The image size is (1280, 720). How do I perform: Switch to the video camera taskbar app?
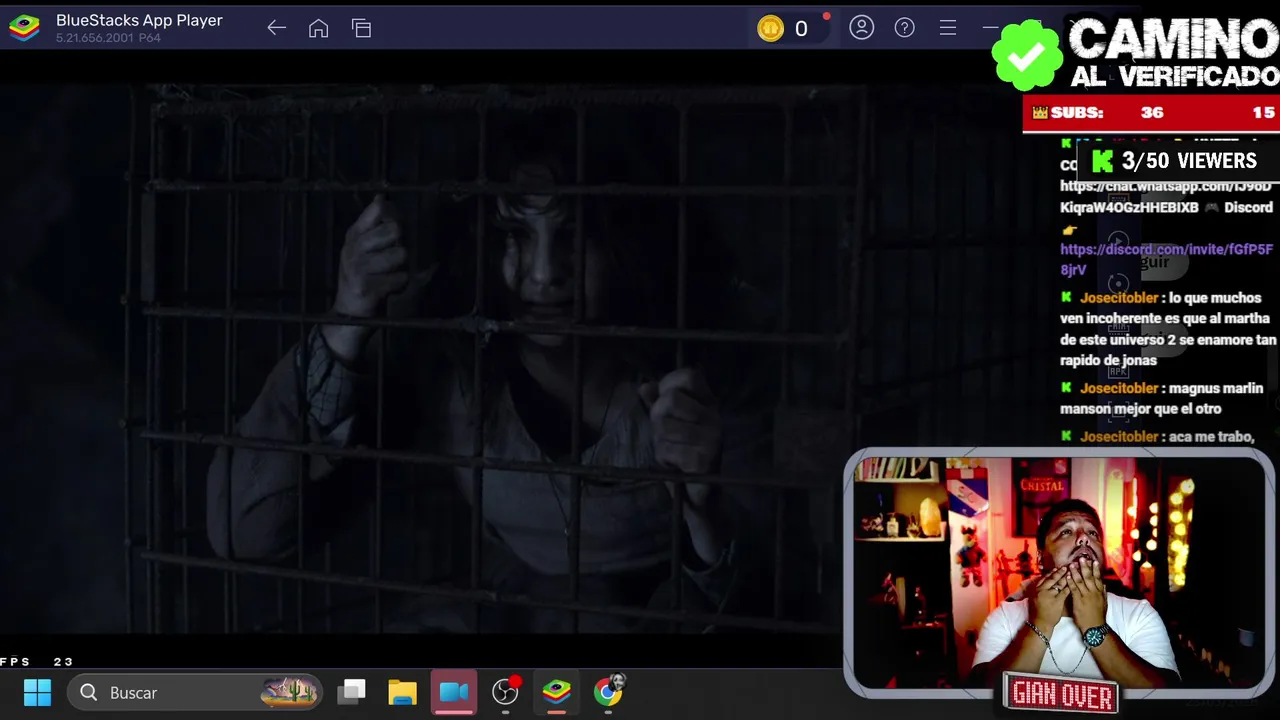tap(454, 692)
